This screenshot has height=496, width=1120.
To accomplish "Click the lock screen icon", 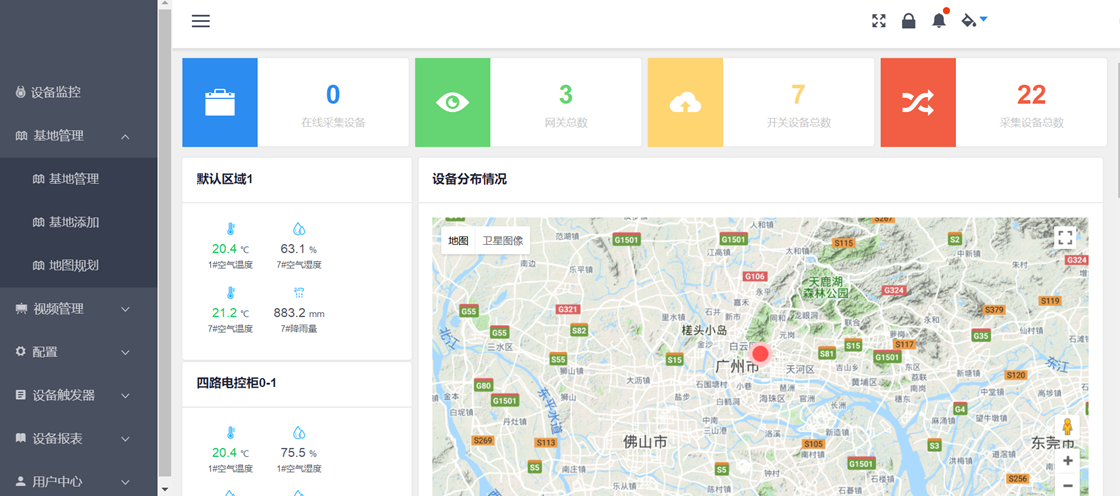I will (x=908, y=21).
